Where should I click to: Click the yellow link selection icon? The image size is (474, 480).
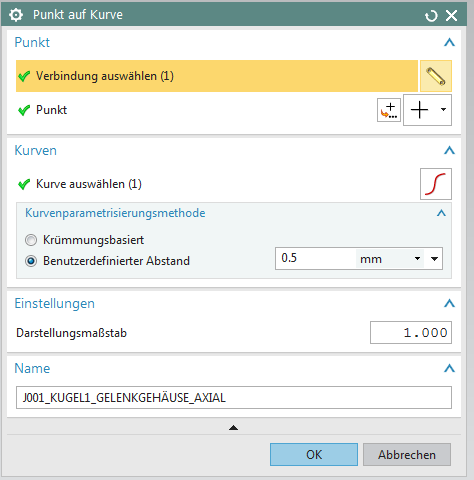[x=436, y=76]
